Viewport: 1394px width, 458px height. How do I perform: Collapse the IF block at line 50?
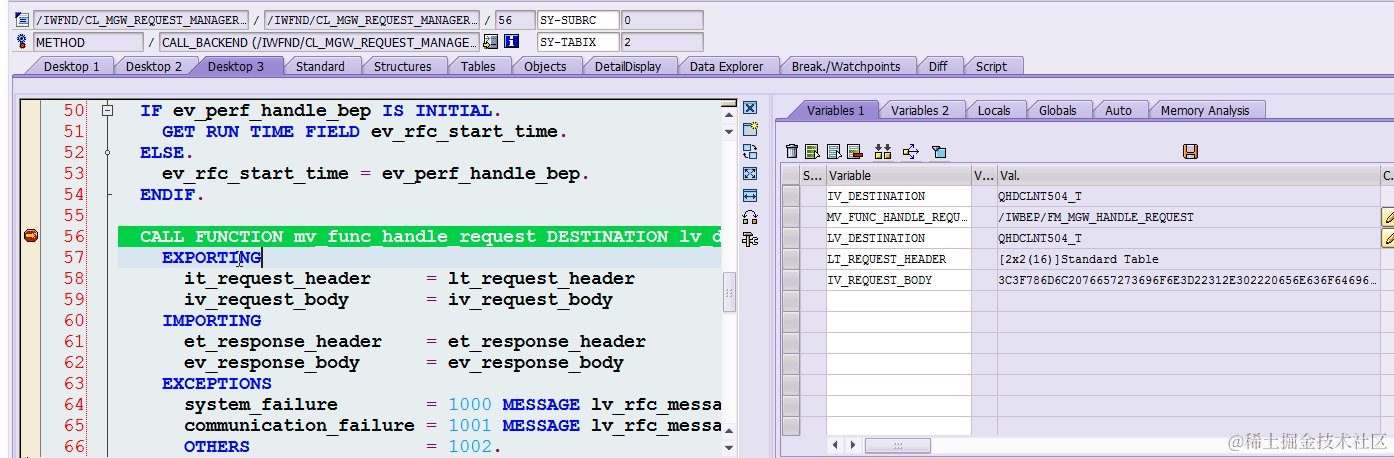coord(108,110)
